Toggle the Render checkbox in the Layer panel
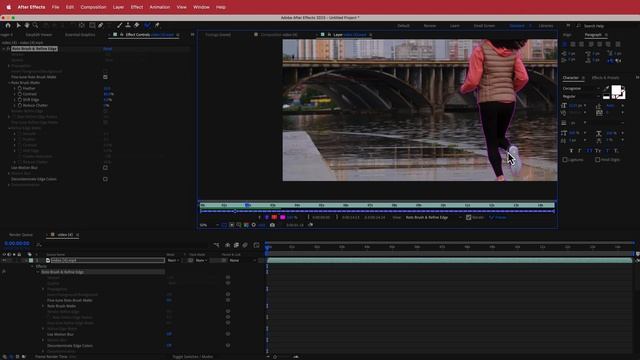This screenshot has height=360, width=640. (469, 218)
